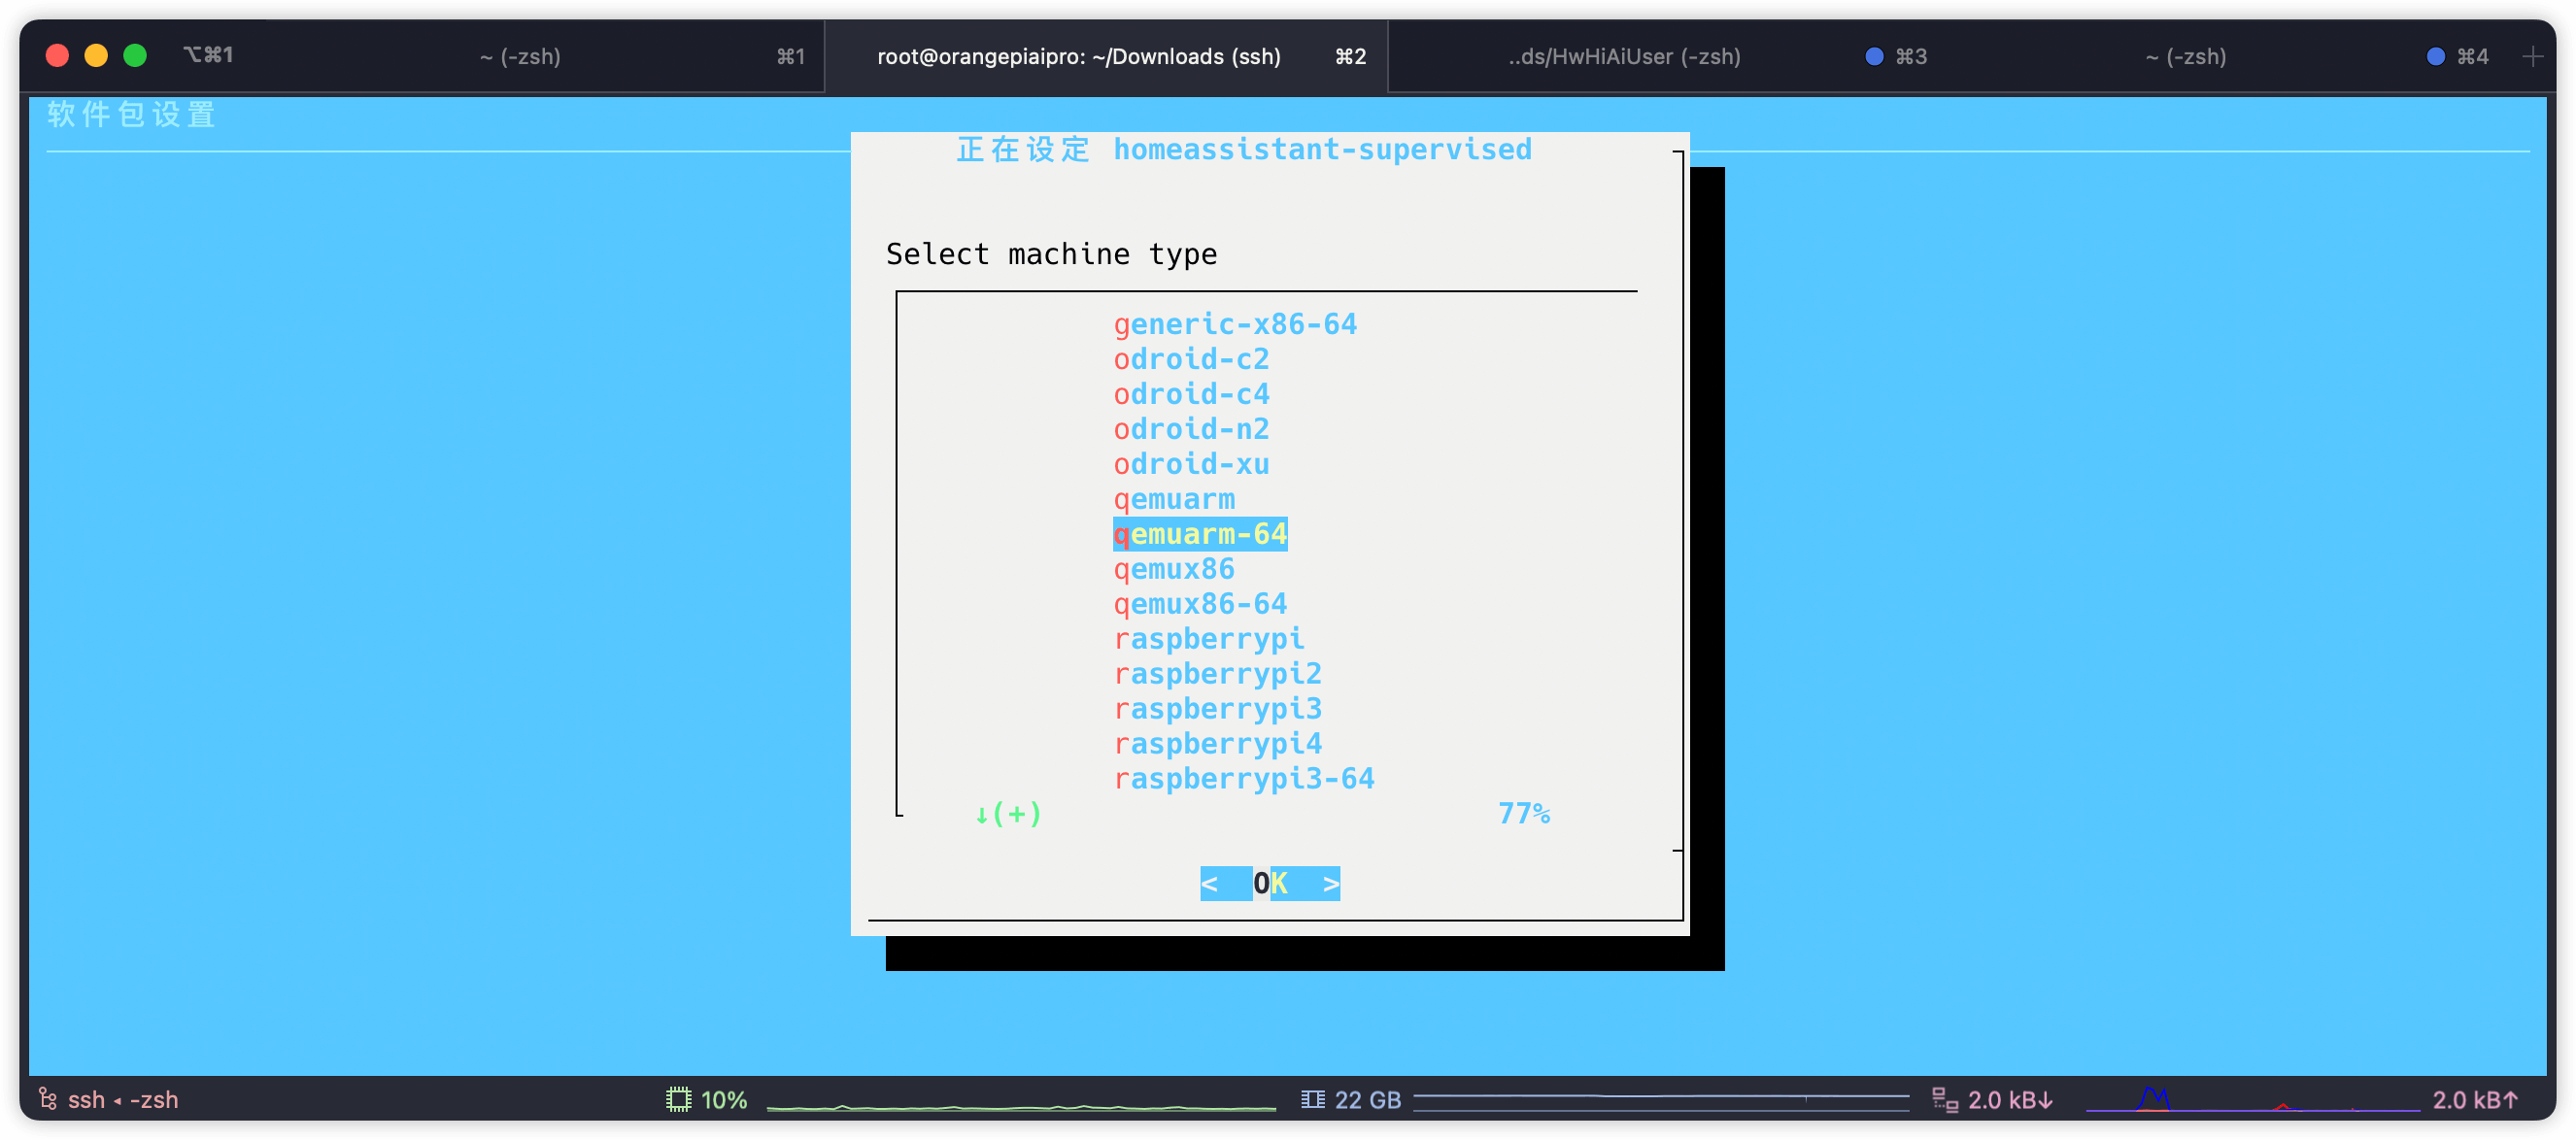Click the memory icon beside 22 GB

1312,1099
